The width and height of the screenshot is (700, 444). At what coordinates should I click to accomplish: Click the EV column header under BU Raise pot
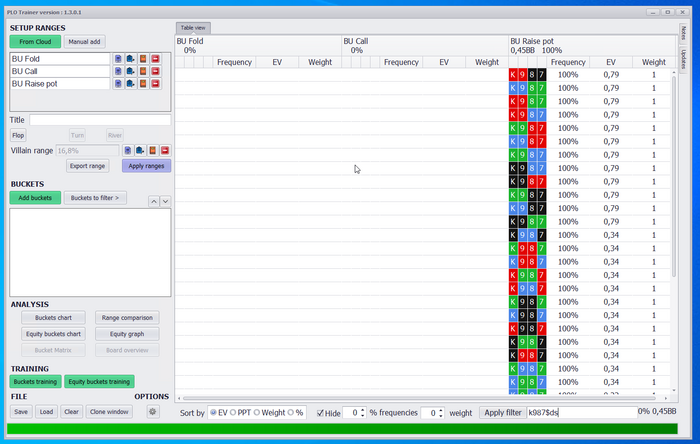(x=611, y=62)
